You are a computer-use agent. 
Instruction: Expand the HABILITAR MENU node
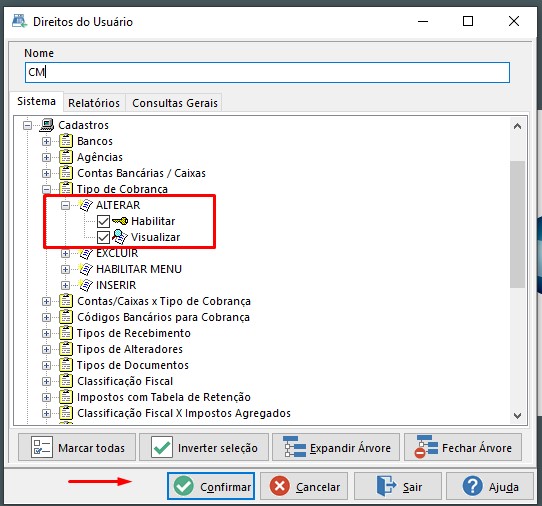tap(65, 269)
